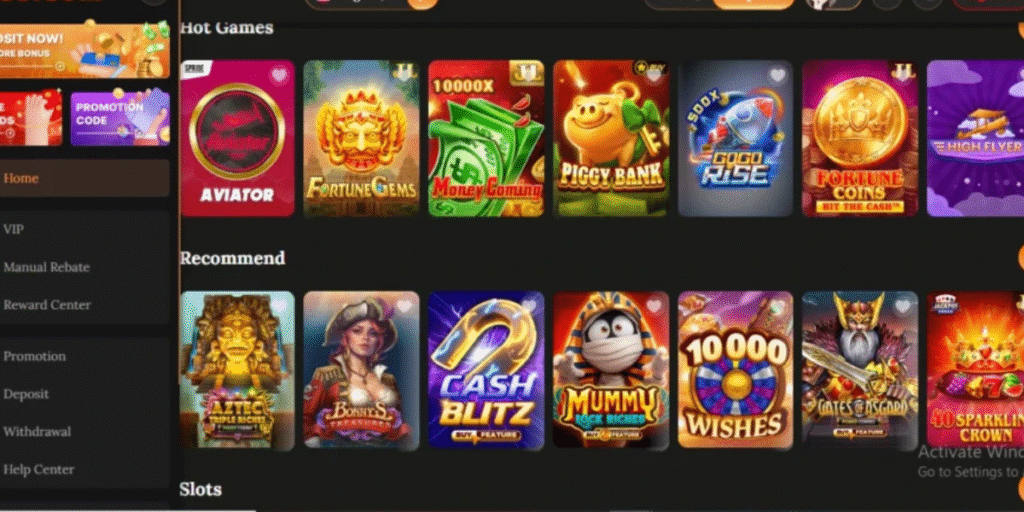Click the Deposit Now bonus banner

(x=84, y=51)
